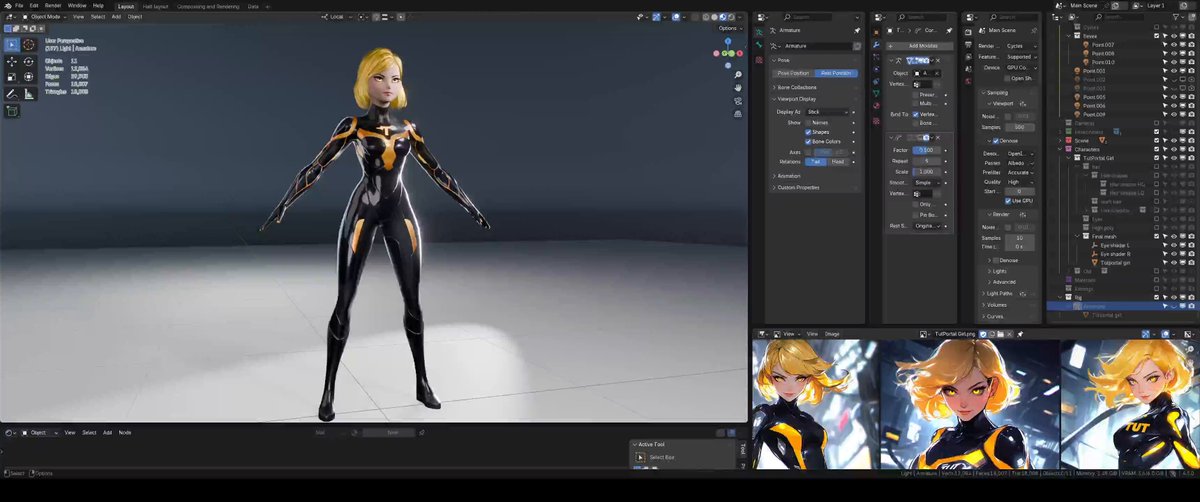This screenshot has width=1200, height=502.
Task: Switch to the Hair layout workspace tab
Action: 157,6
